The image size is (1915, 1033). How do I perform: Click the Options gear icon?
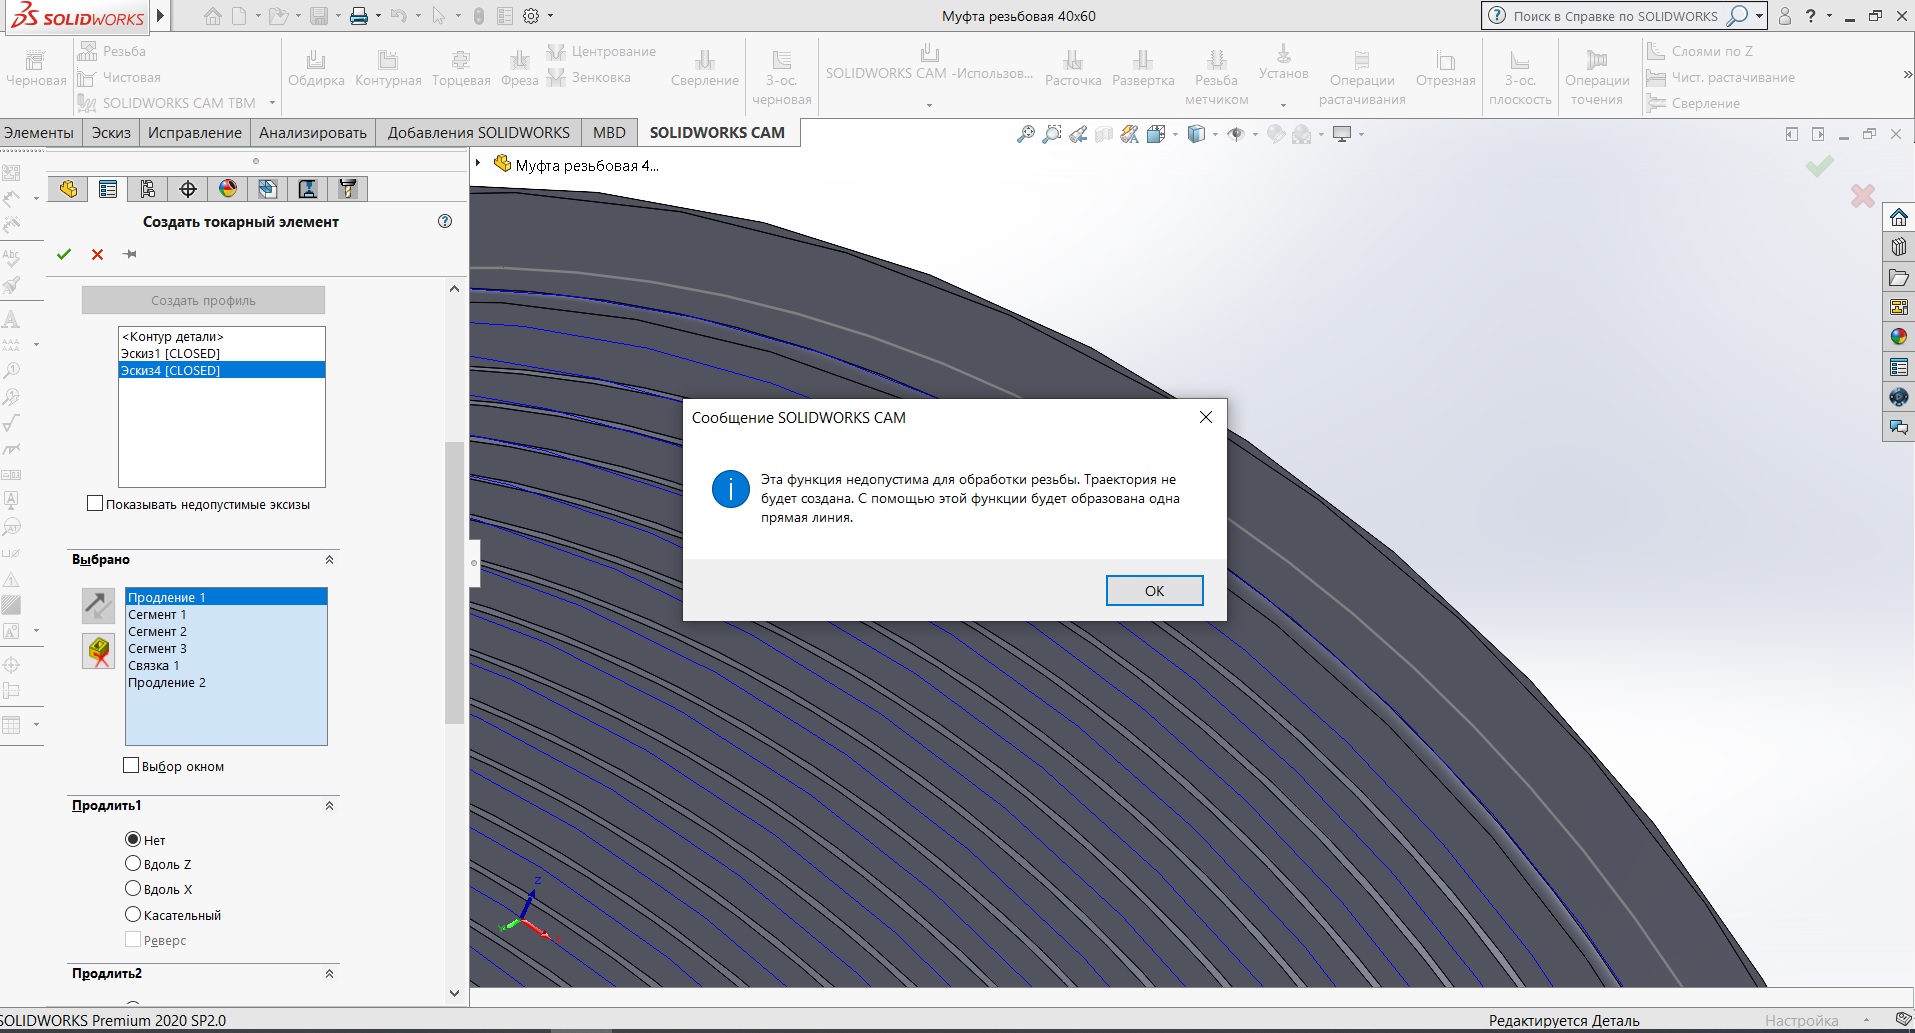(x=531, y=16)
